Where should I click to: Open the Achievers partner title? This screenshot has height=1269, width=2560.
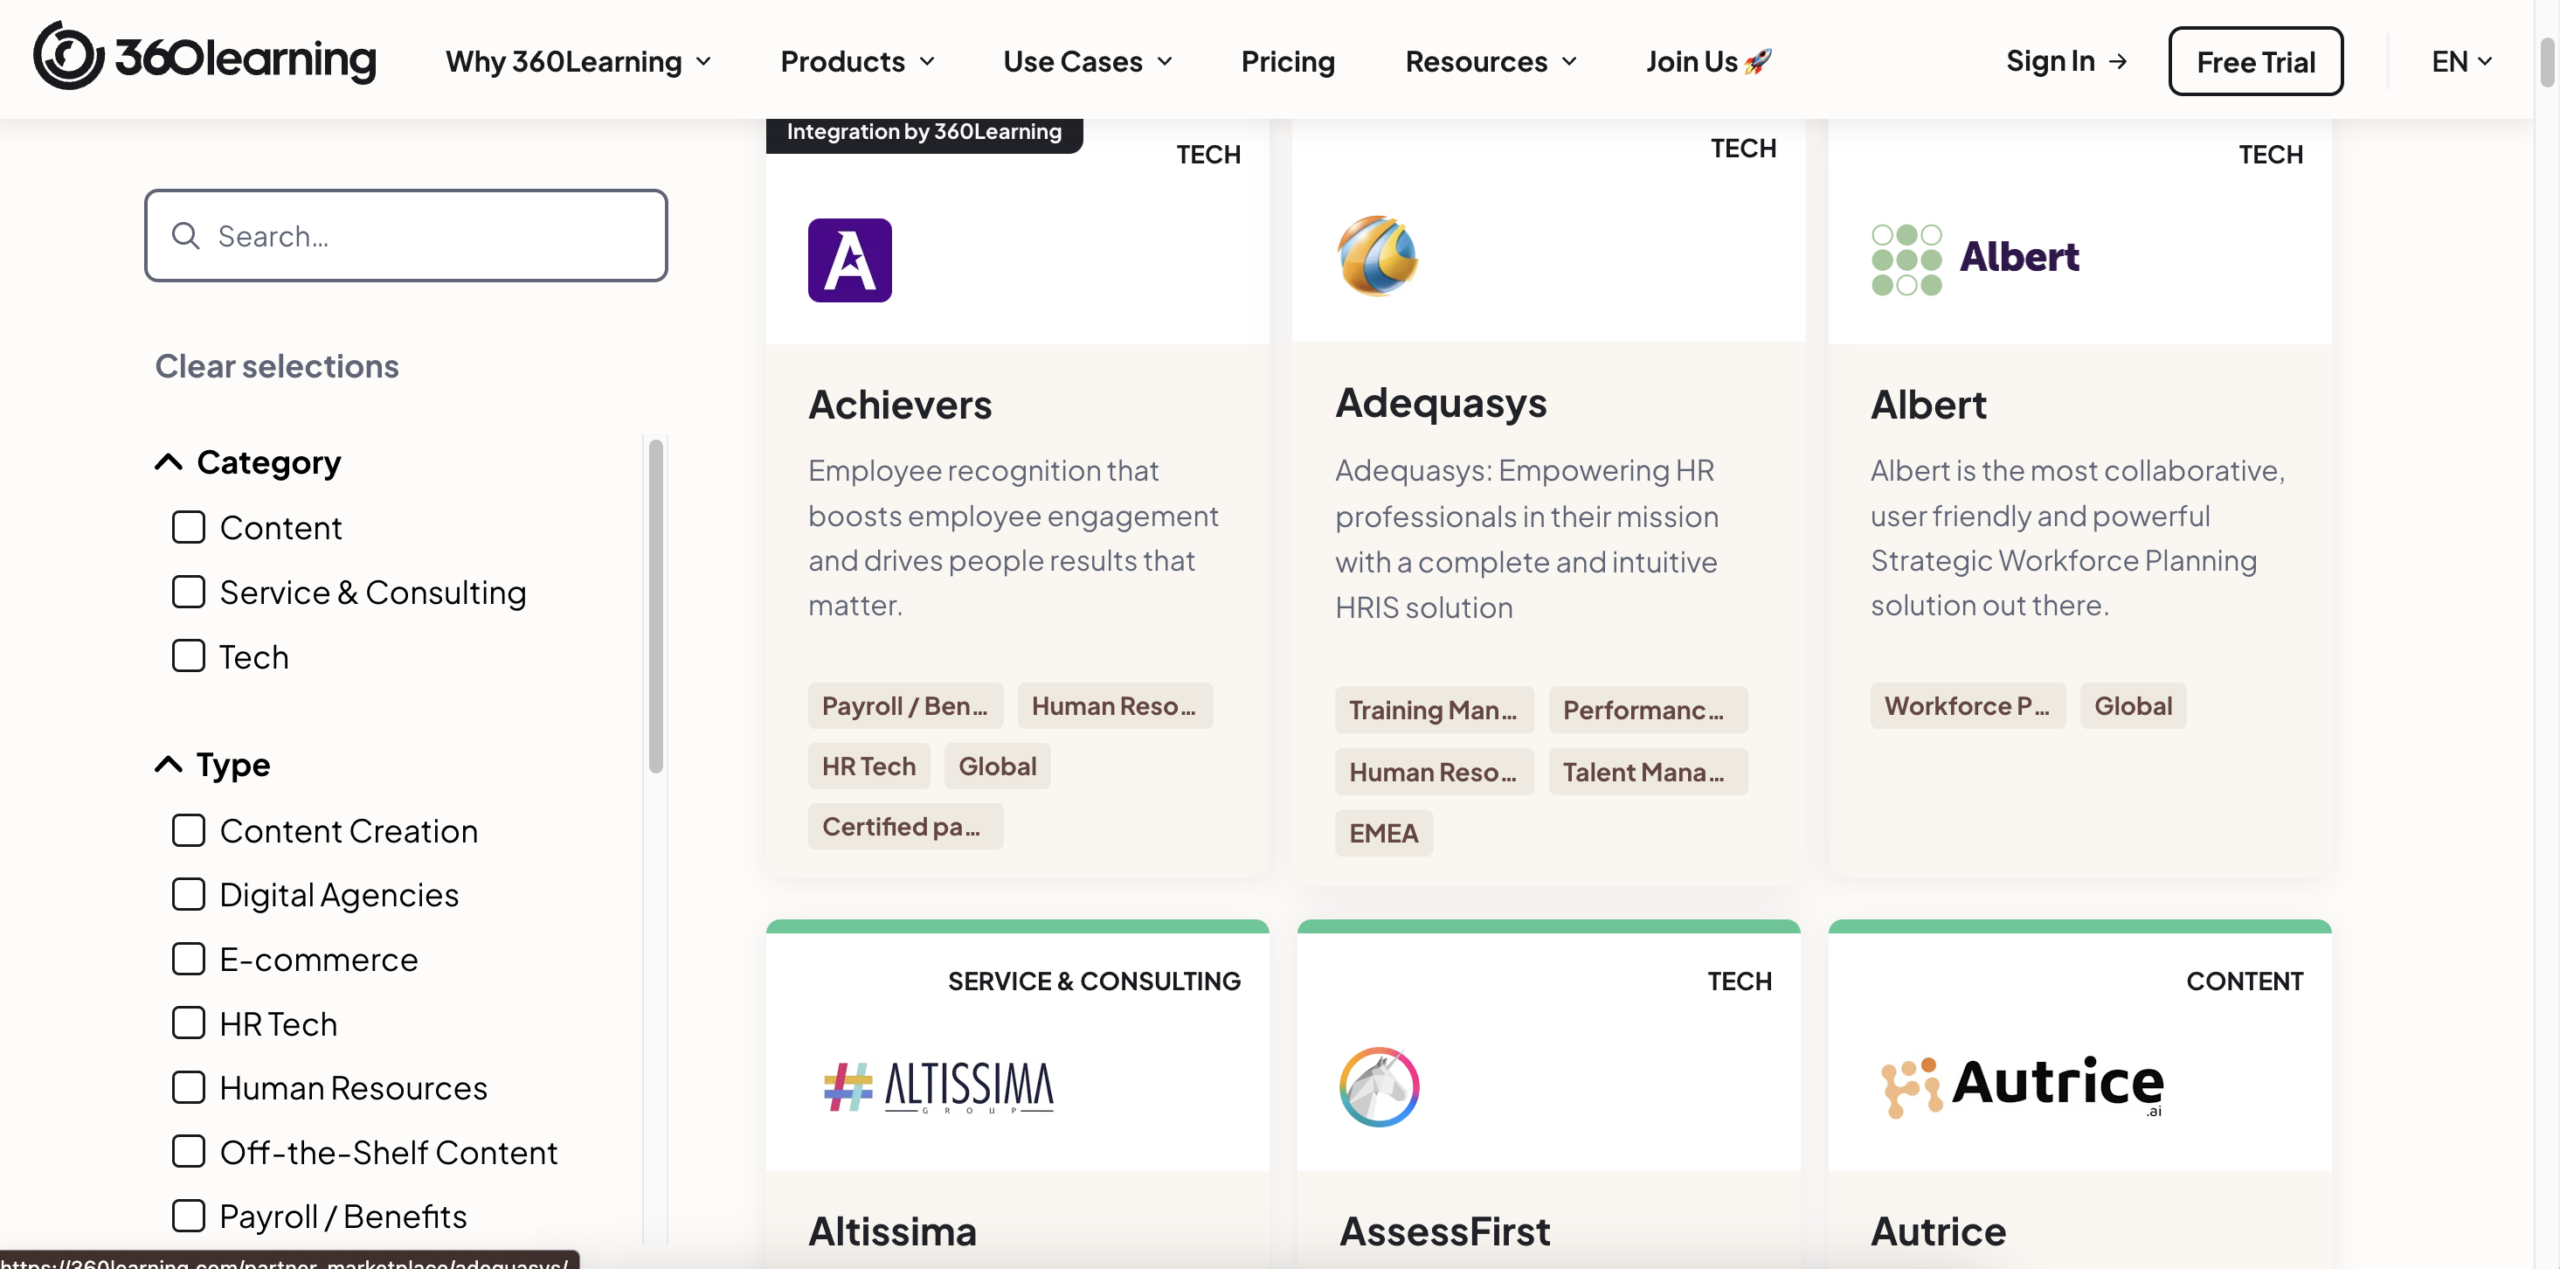coord(900,404)
